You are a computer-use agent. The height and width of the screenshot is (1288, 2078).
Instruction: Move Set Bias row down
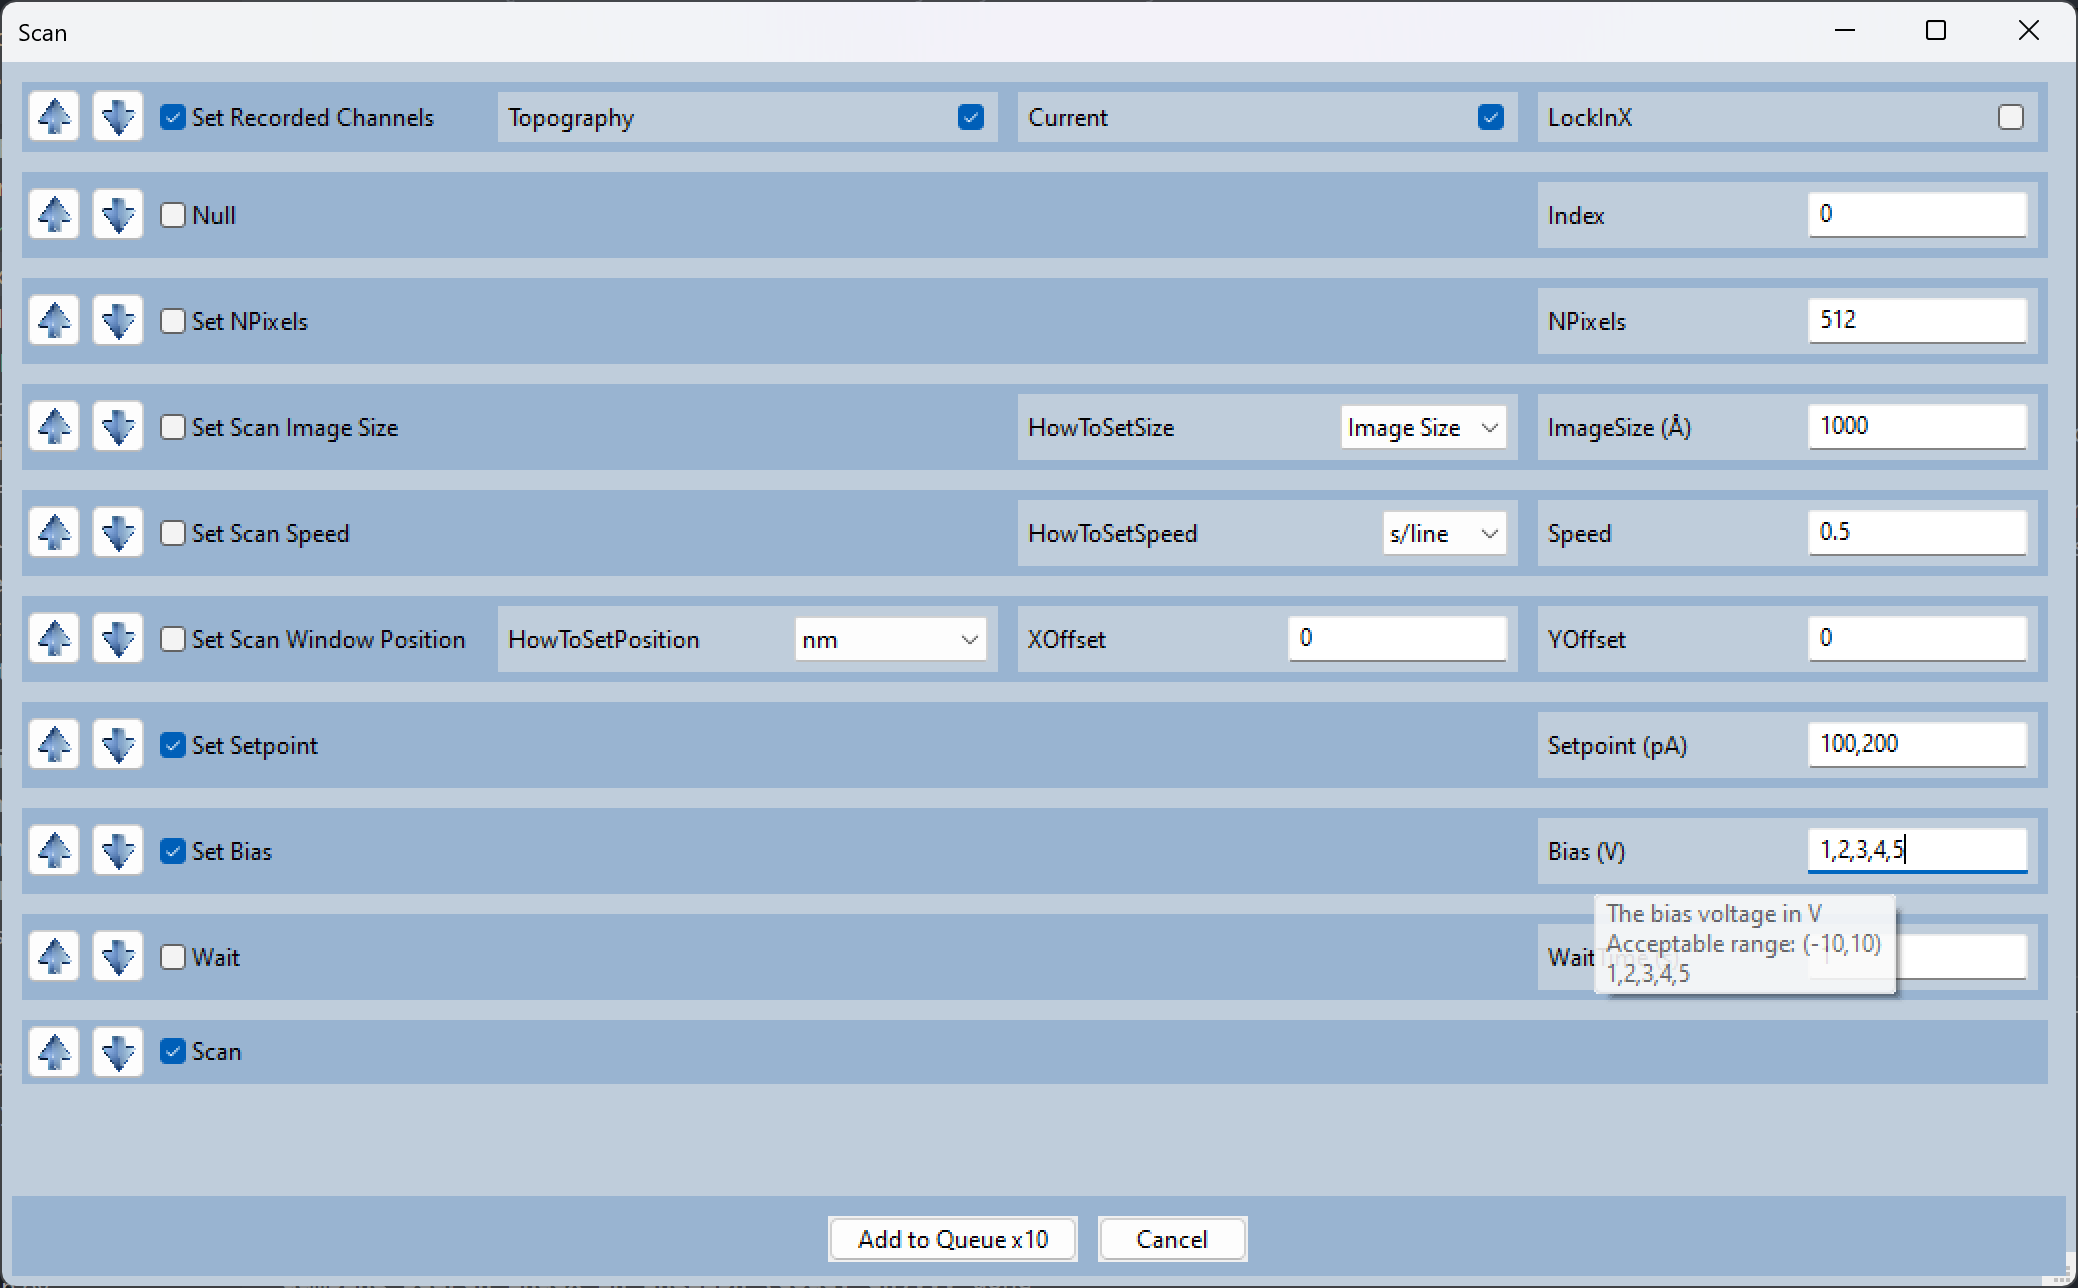[x=118, y=851]
